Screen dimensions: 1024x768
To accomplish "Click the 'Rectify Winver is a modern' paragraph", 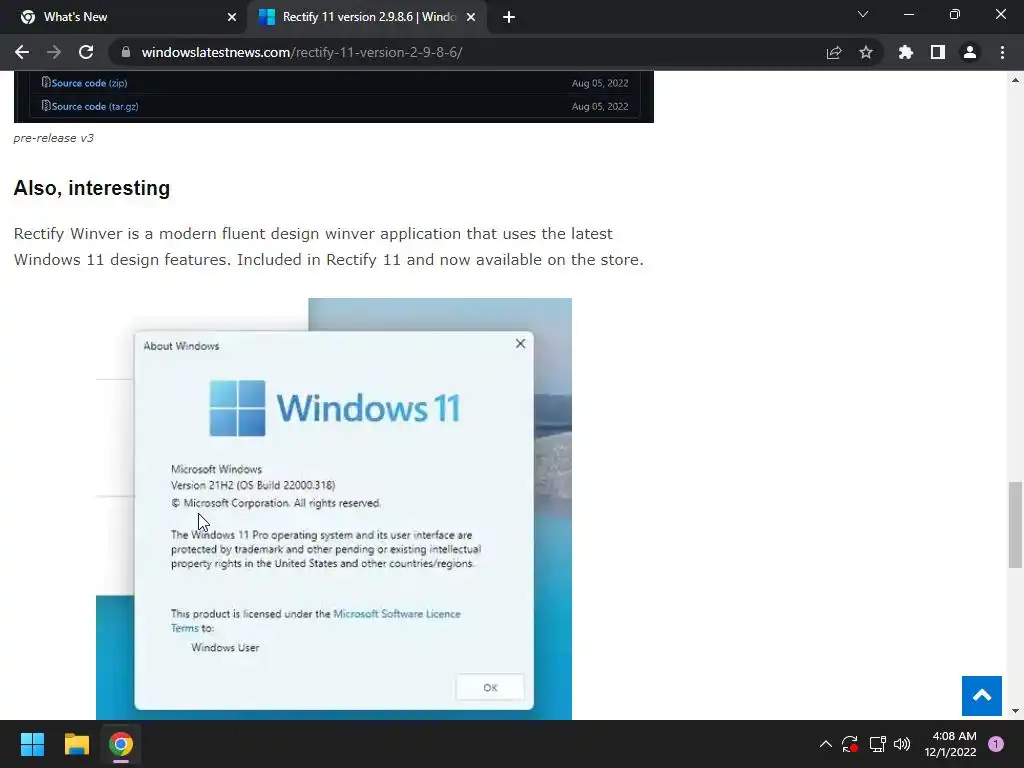I will 328,247.
